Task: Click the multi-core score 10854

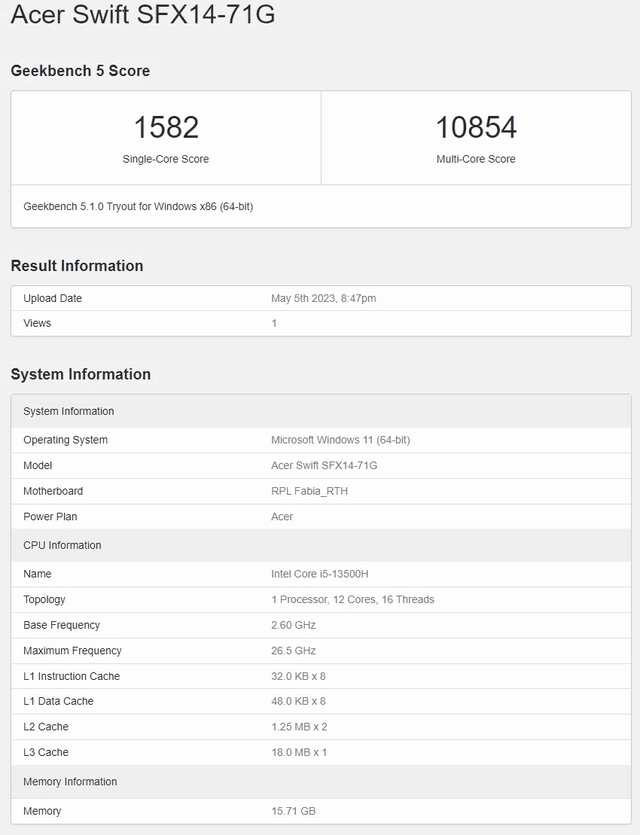Action: point(476,127)
